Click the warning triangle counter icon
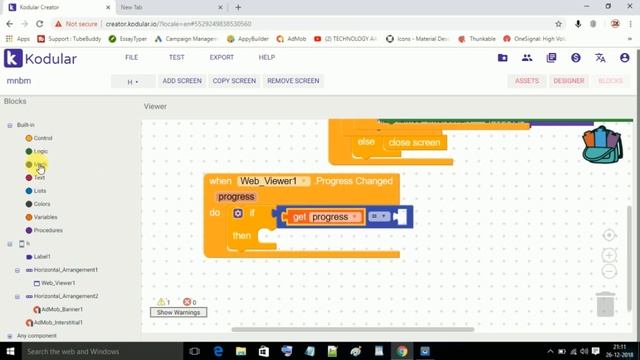640x360 pixels. coord(161,302)
